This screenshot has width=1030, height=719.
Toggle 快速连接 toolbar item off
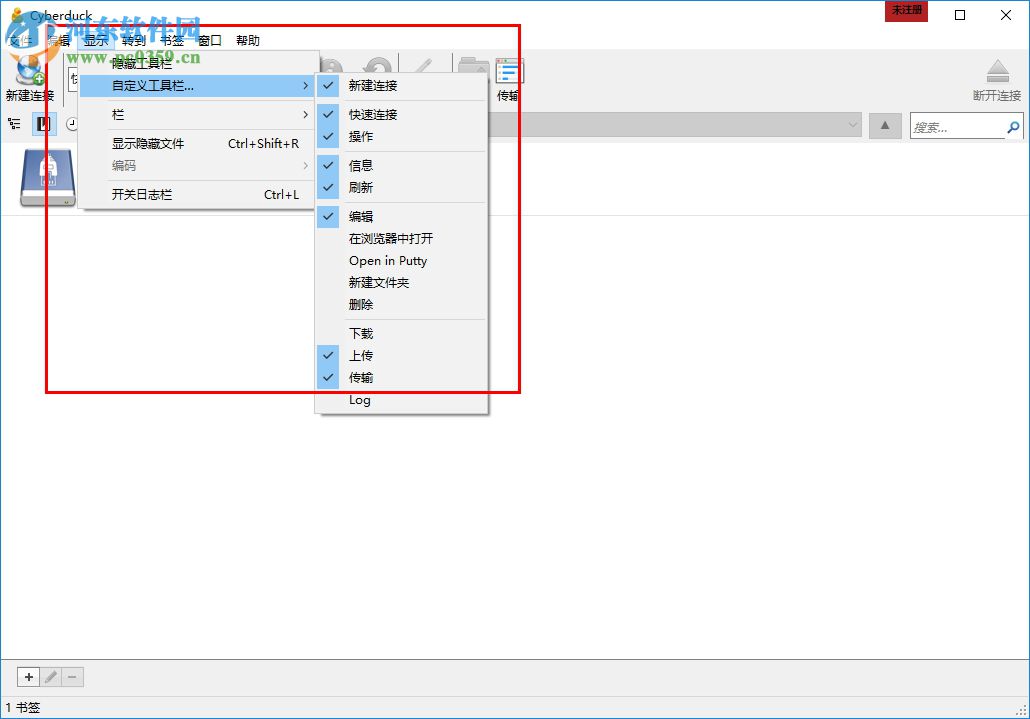(x=401, y=114)
